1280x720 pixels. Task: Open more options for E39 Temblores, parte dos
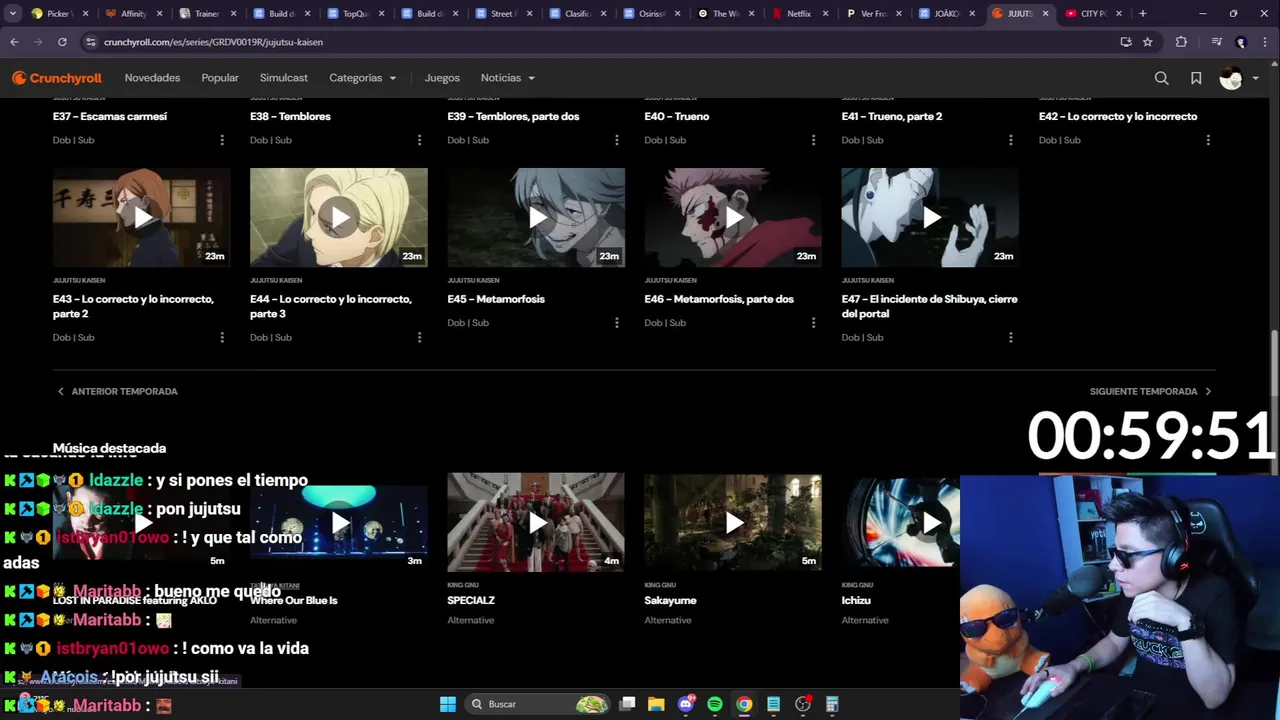616,140
